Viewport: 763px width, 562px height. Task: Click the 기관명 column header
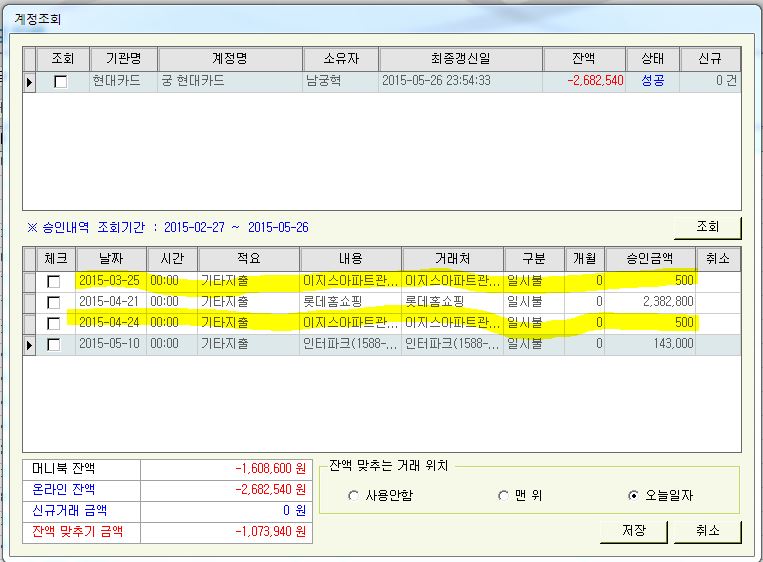(x=120, y=59)
